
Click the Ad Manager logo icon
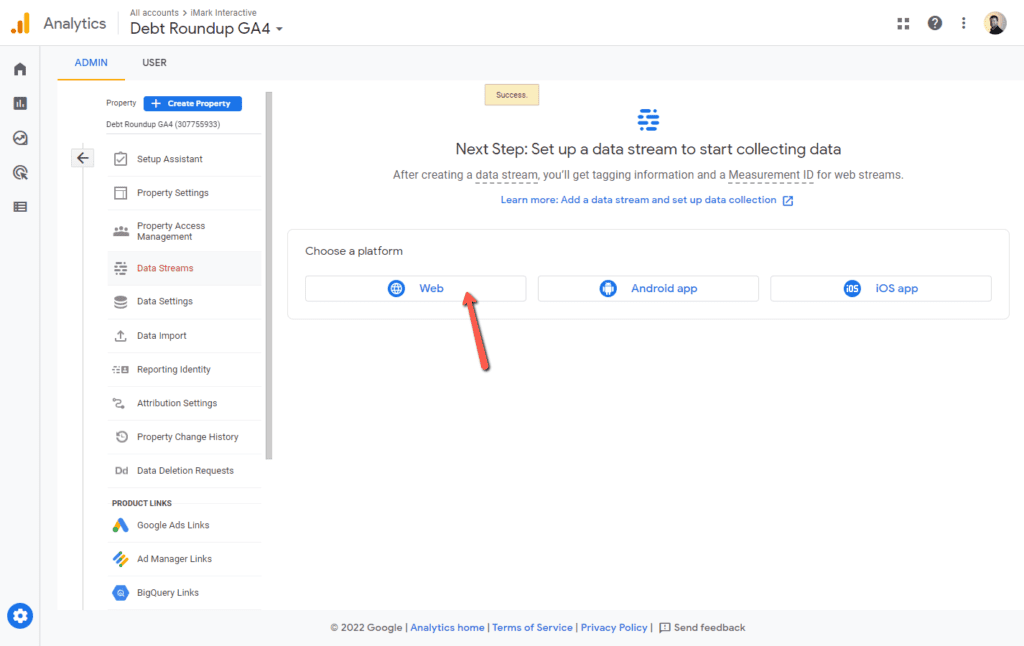[120, 559]
